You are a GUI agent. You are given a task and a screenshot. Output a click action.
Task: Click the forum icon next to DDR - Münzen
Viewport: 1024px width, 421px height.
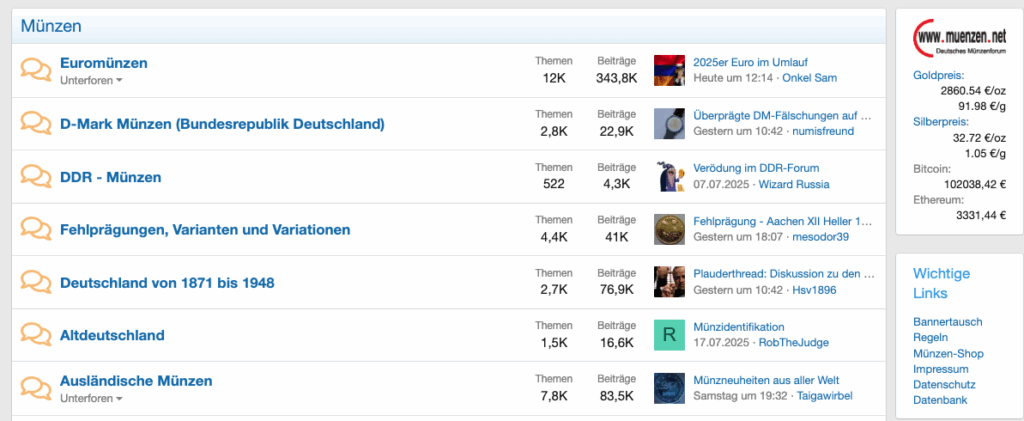pos(36,177)
